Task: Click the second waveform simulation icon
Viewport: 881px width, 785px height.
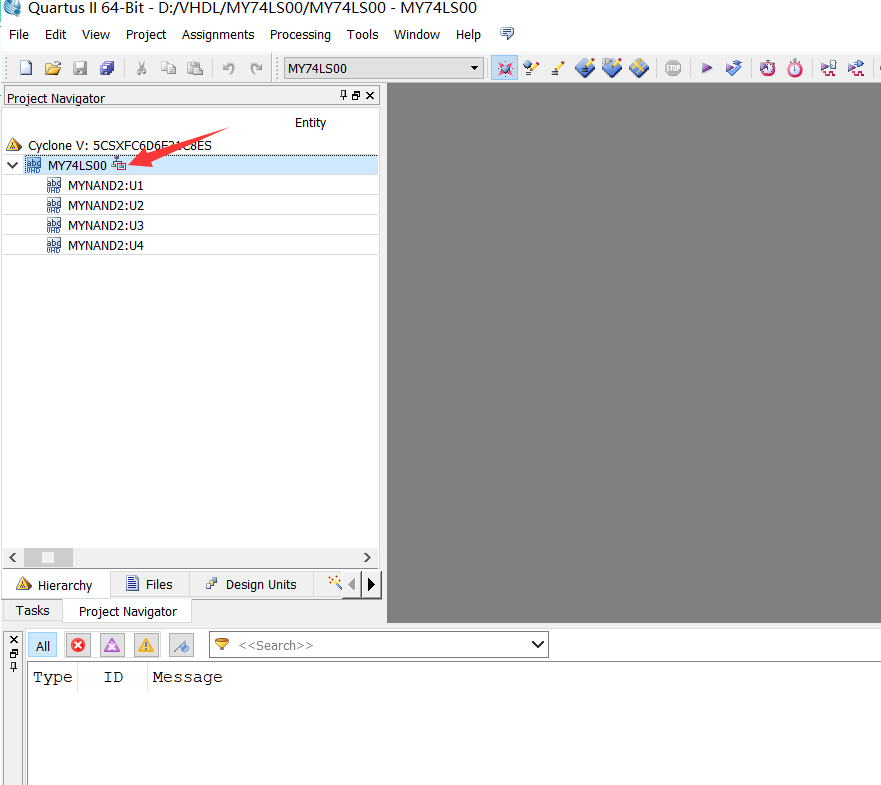Action: click(856, 69)
